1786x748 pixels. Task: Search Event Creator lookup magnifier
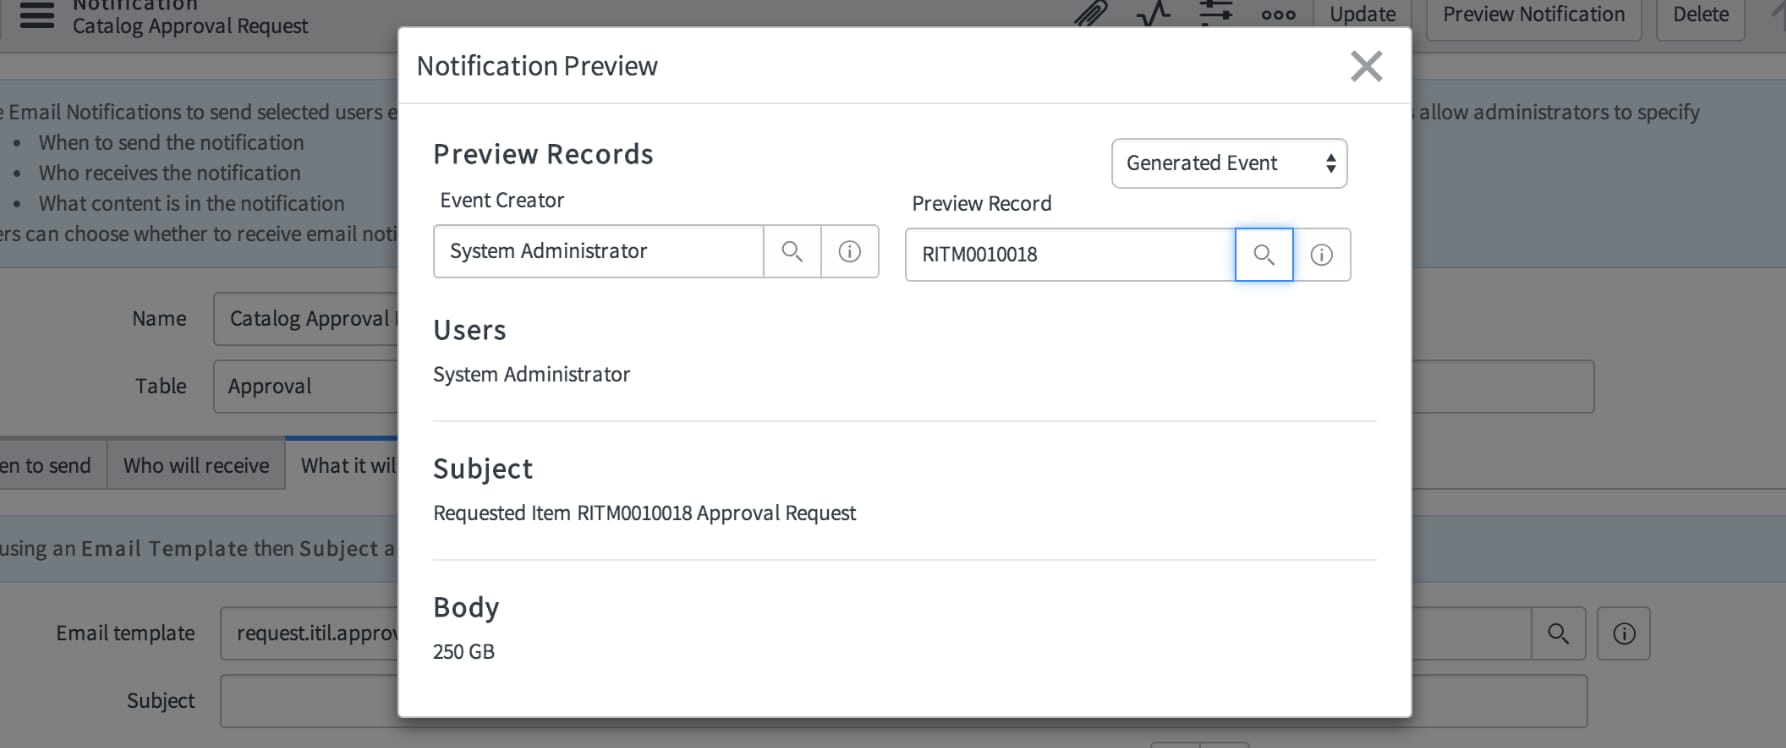[x=792, y=251]
